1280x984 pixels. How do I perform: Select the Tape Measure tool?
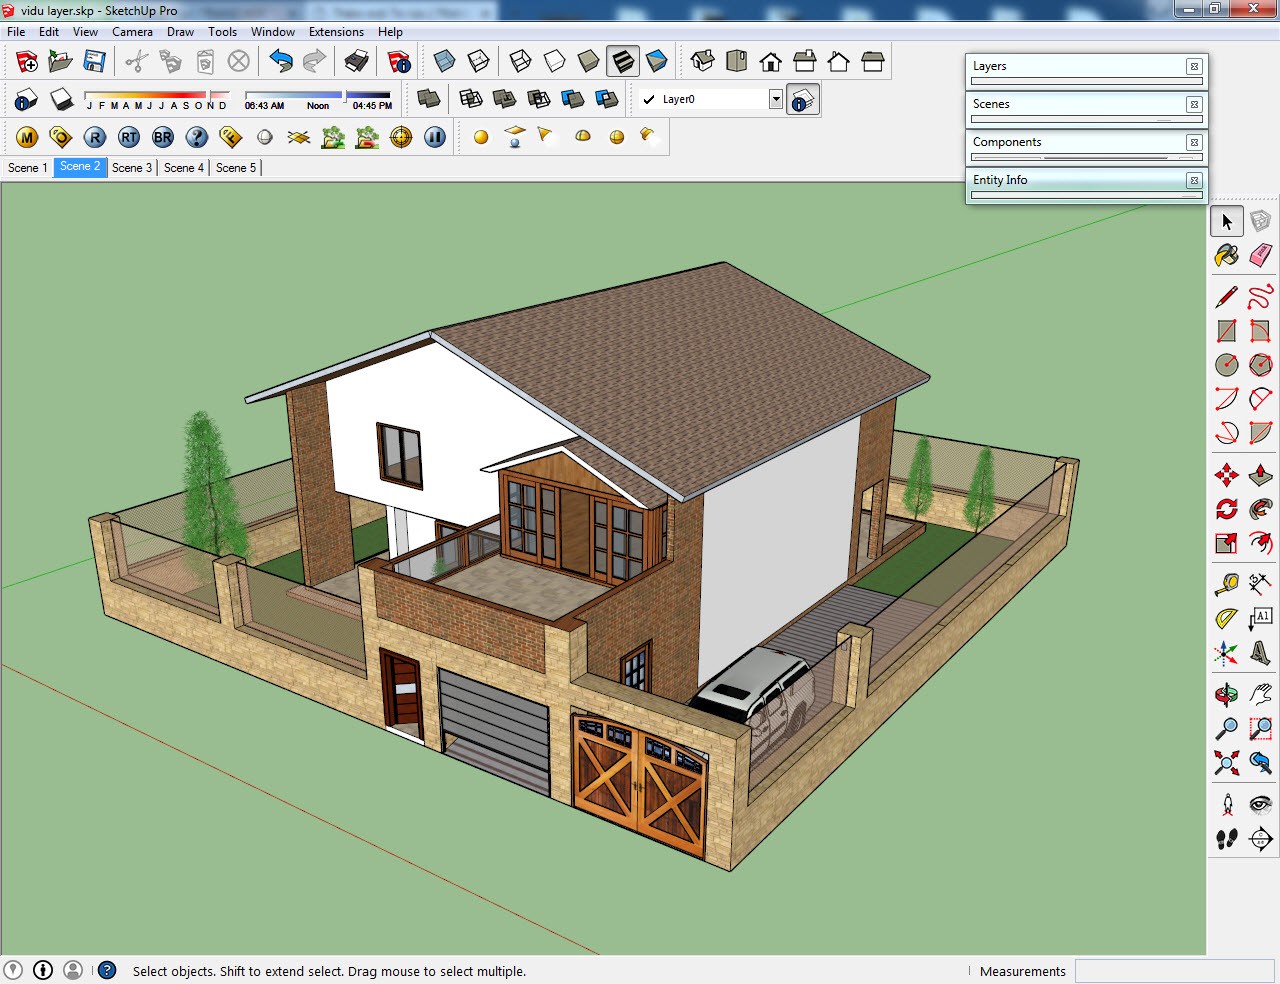coord(1227,584)
